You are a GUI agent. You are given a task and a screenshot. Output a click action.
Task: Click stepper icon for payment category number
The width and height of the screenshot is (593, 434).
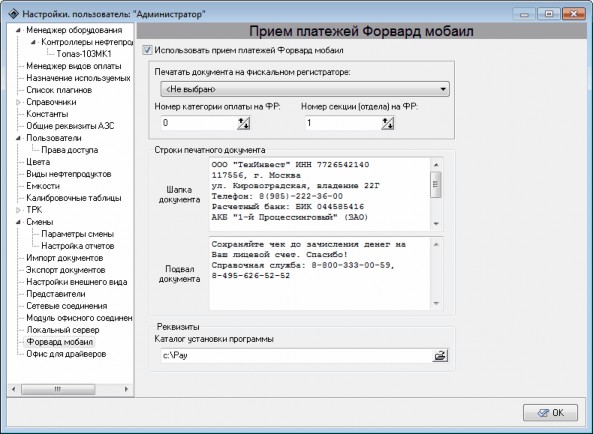tap(244, 123)
